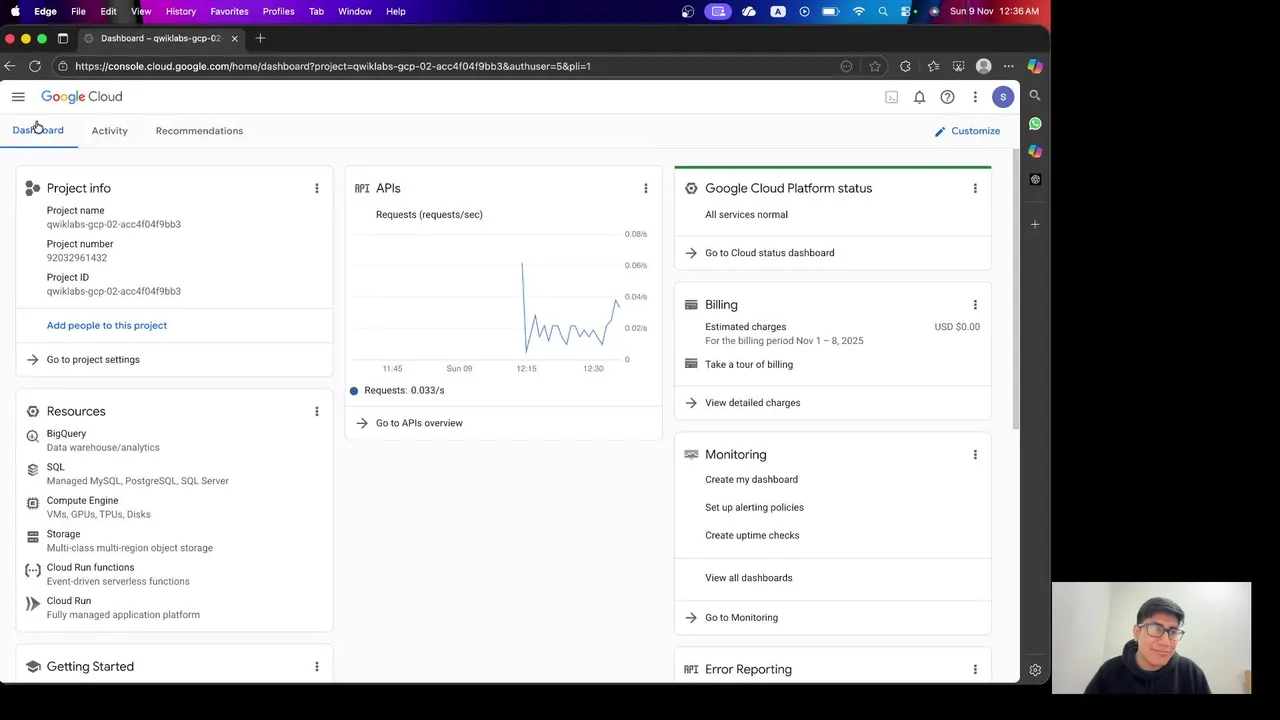Open Google Cloud Platform status card options
The image size is (1280, 720).
975,188
